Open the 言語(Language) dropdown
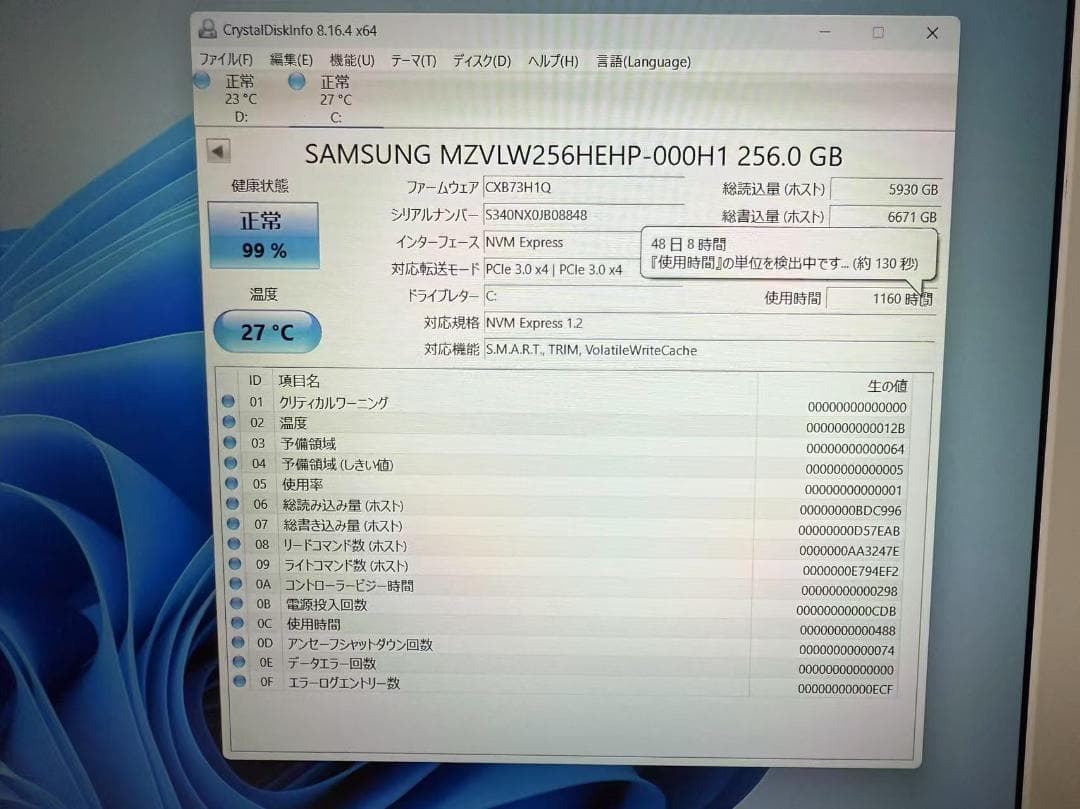This screenshot has width=1080, height=809. pyautogui.click(x=643, y=61)
